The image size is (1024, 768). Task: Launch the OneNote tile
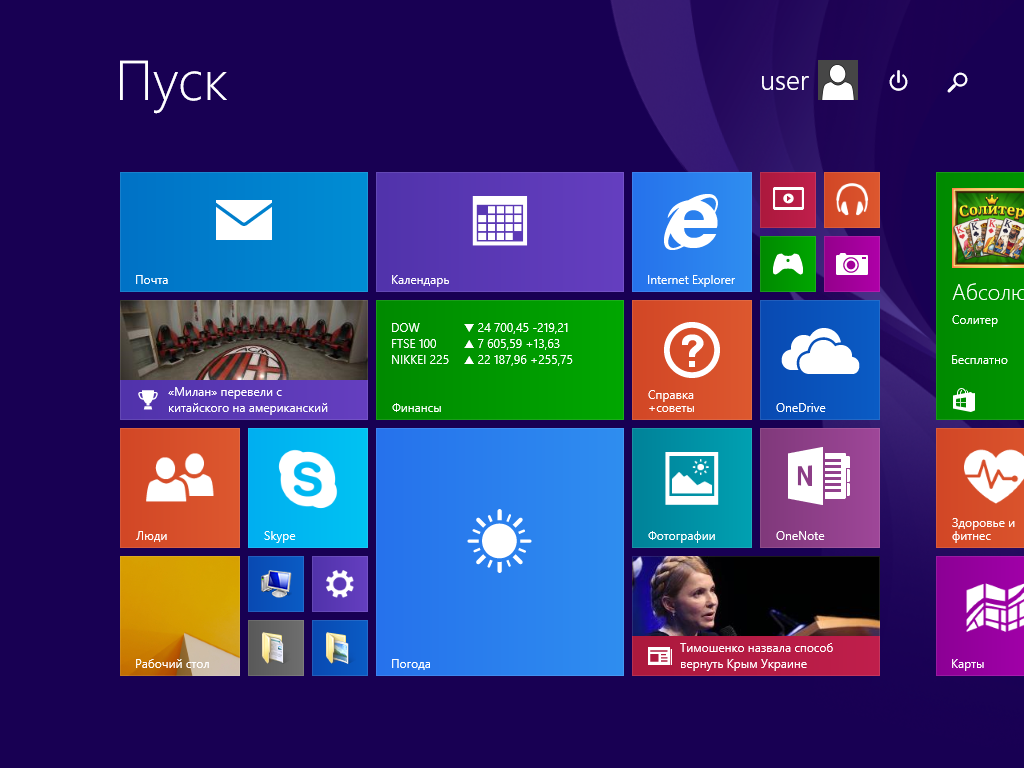820,488
